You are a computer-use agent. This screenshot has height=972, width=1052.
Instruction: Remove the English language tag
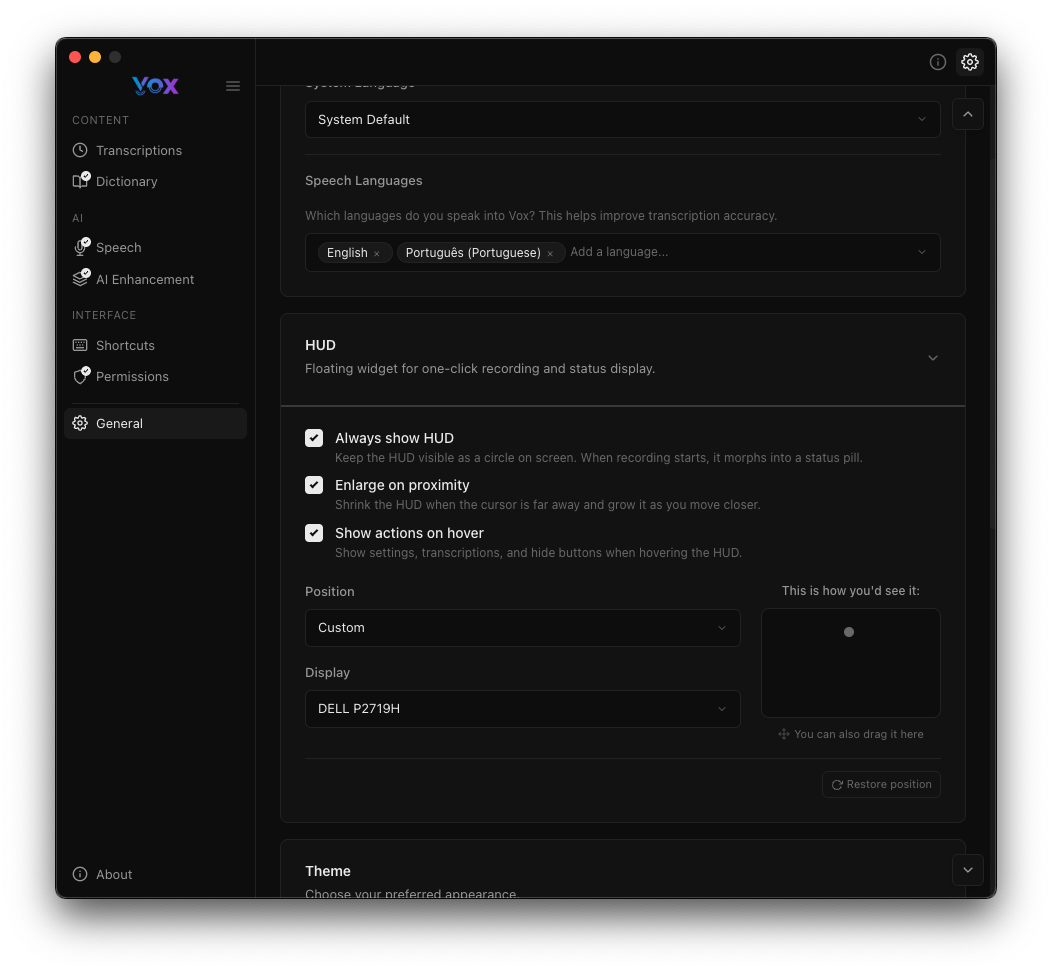click(377, 254)
